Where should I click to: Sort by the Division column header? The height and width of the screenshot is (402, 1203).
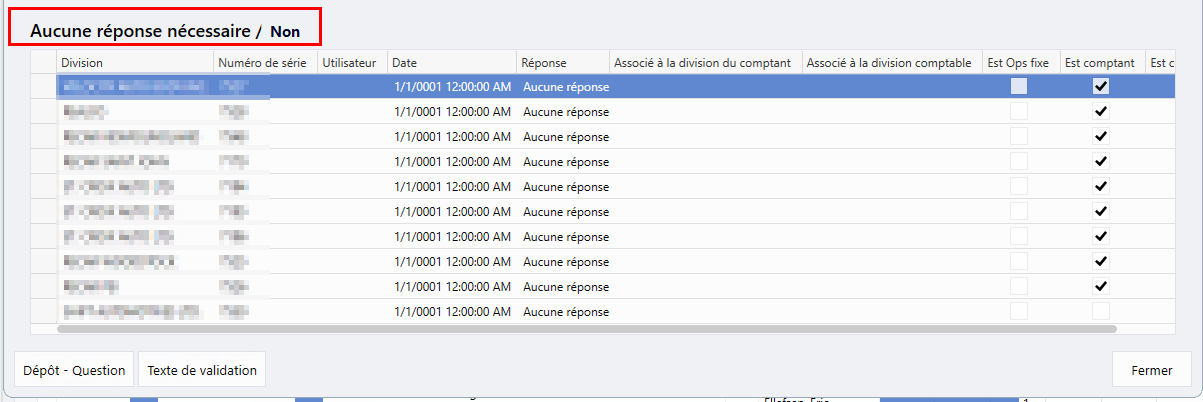pyautogui.click(x=134, y=63)
